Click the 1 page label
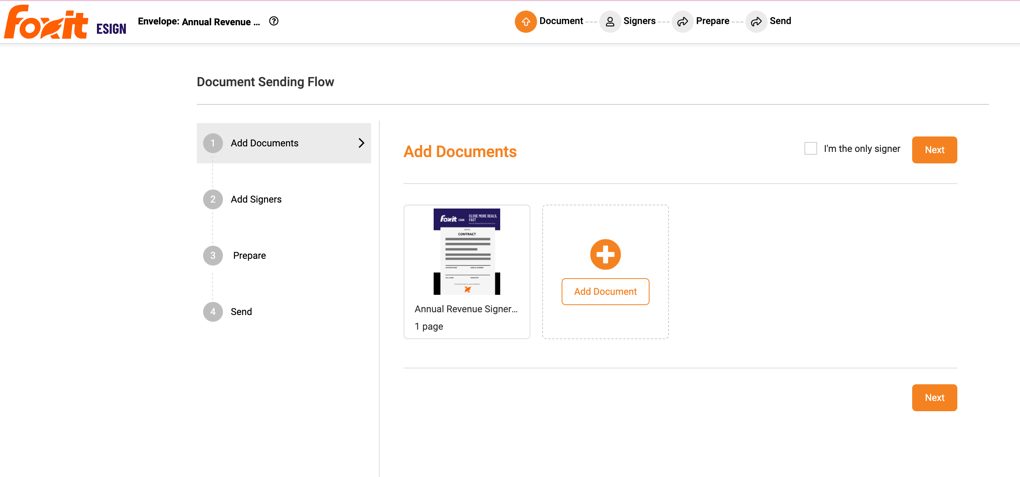This screenshot has height=477, width=1020. [429, 327]
